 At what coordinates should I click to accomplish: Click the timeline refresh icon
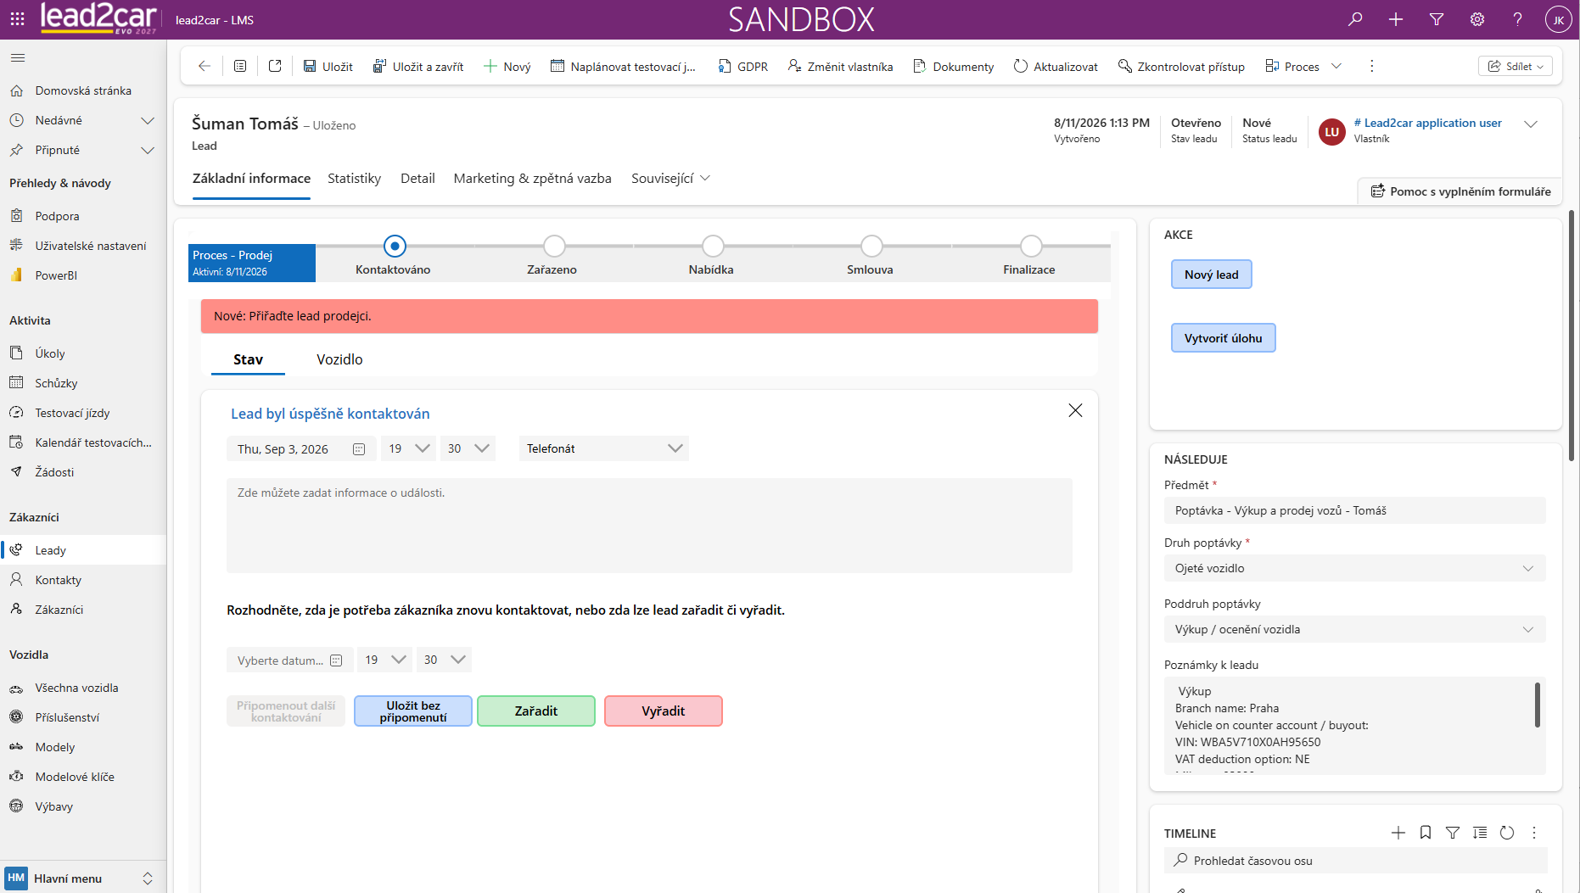(1507, 833)
